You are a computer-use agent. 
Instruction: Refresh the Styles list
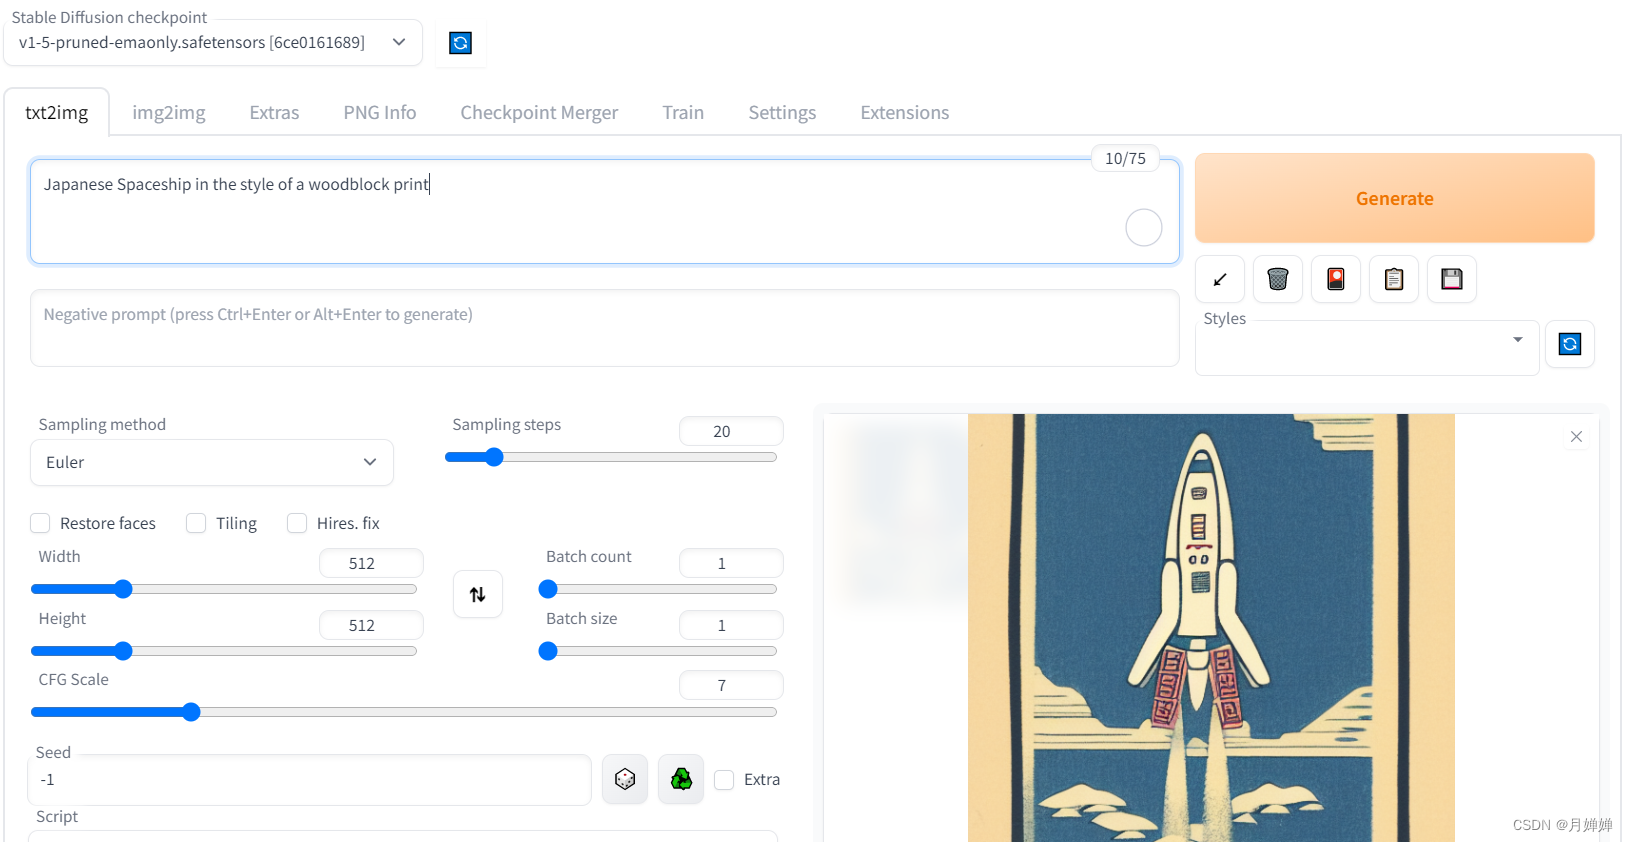point(1570,344)
